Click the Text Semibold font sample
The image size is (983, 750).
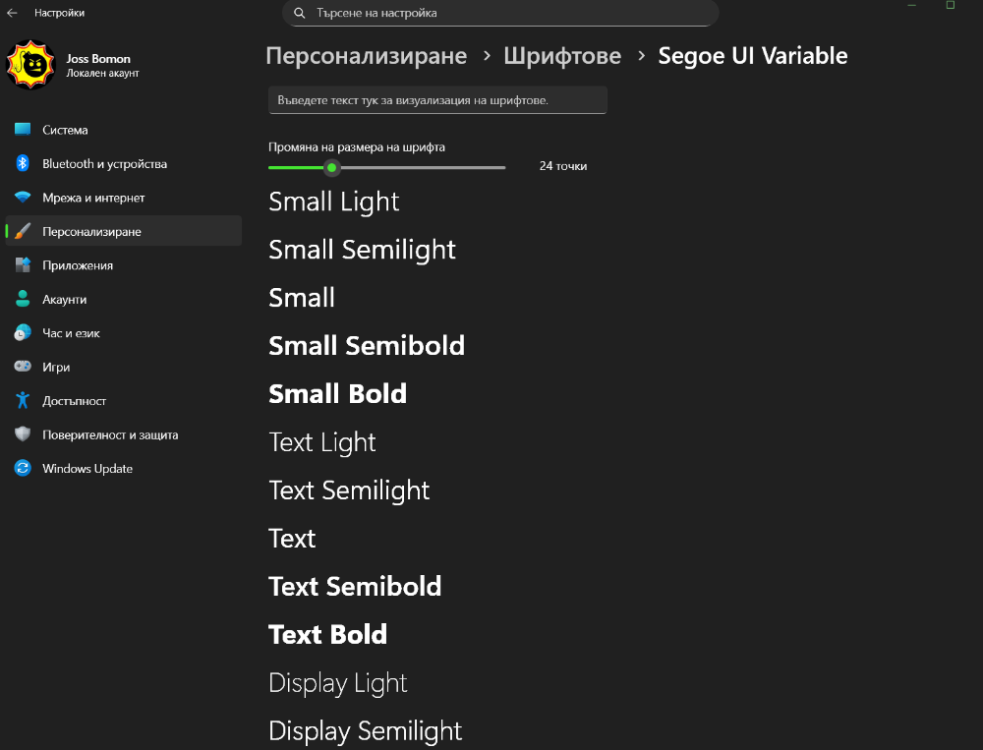tap(355, 587)
